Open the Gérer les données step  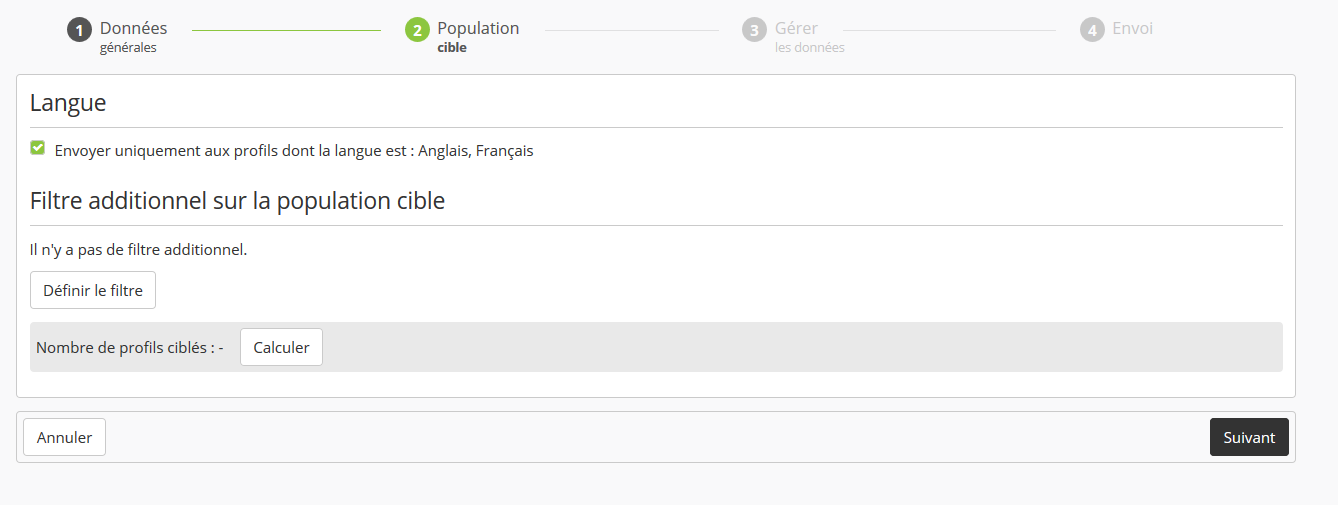click(x=809, y=35)
